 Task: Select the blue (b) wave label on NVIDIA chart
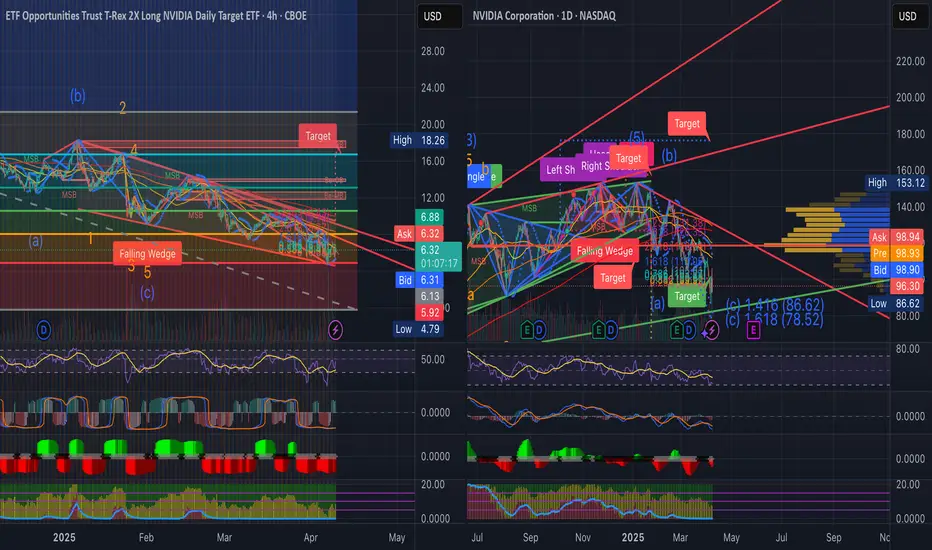669,156
